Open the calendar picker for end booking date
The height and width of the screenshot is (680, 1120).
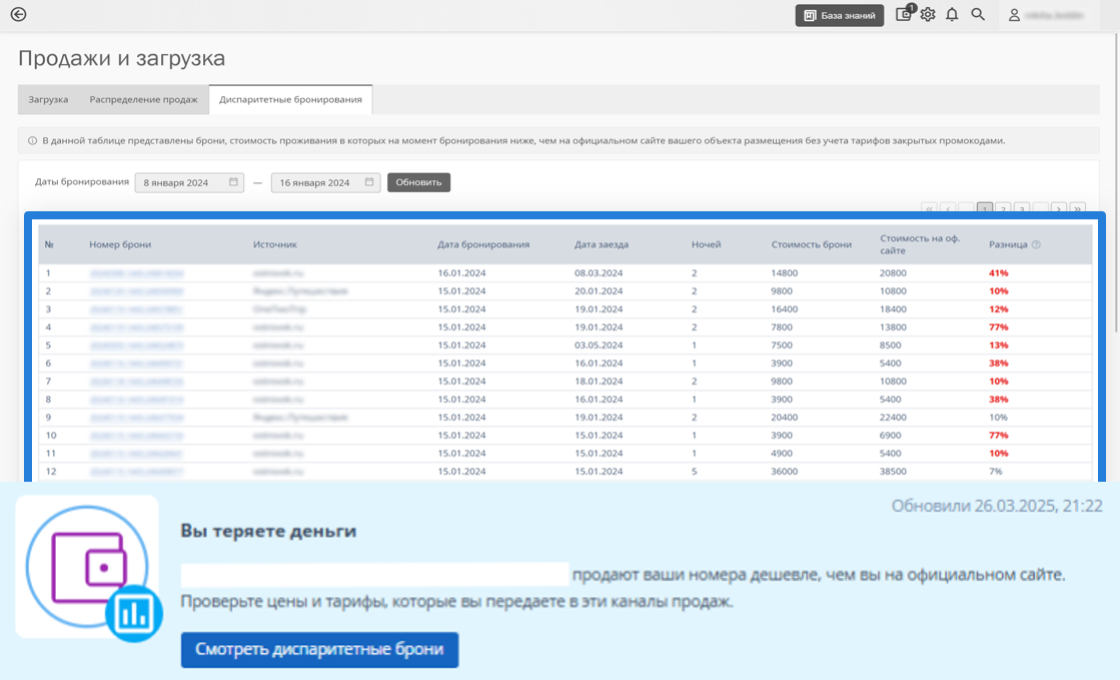click(x=368, y=182)
